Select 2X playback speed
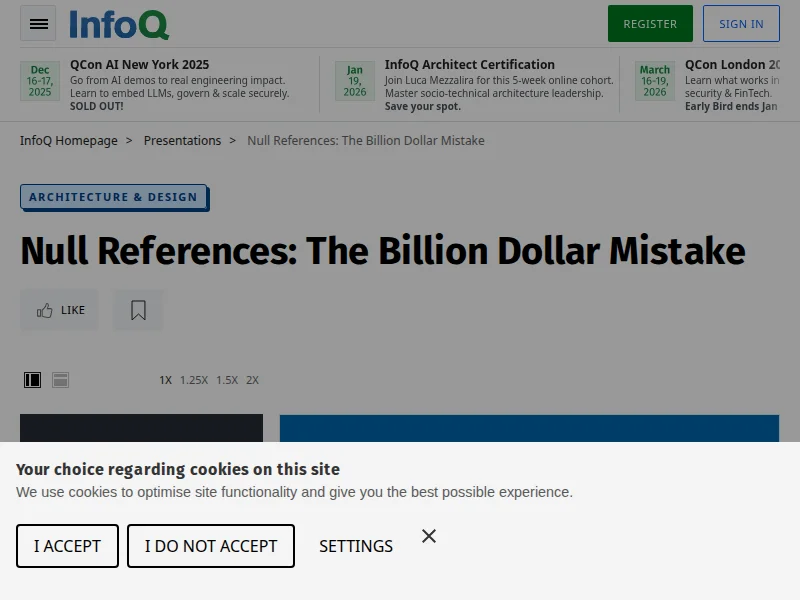The height and width of the screenshot is (600, 800). 252,380
